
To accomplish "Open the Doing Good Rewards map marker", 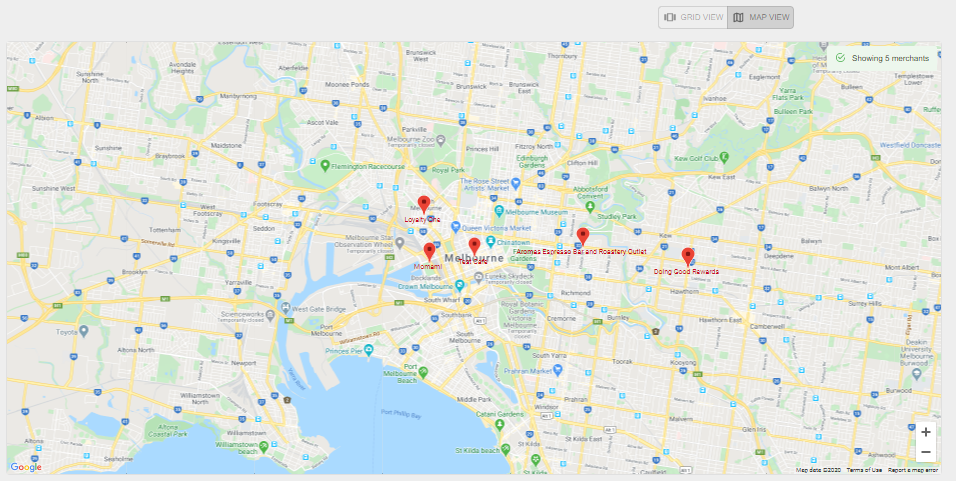I will tap(688, 257).
